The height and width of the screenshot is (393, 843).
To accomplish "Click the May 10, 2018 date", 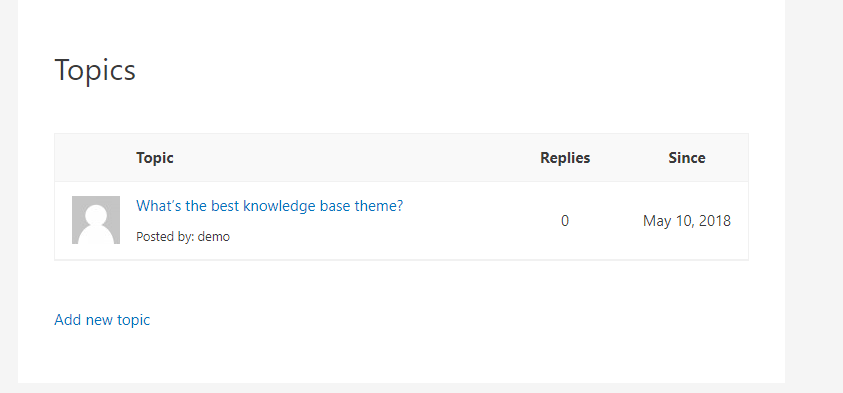I will tap(687, 221).
